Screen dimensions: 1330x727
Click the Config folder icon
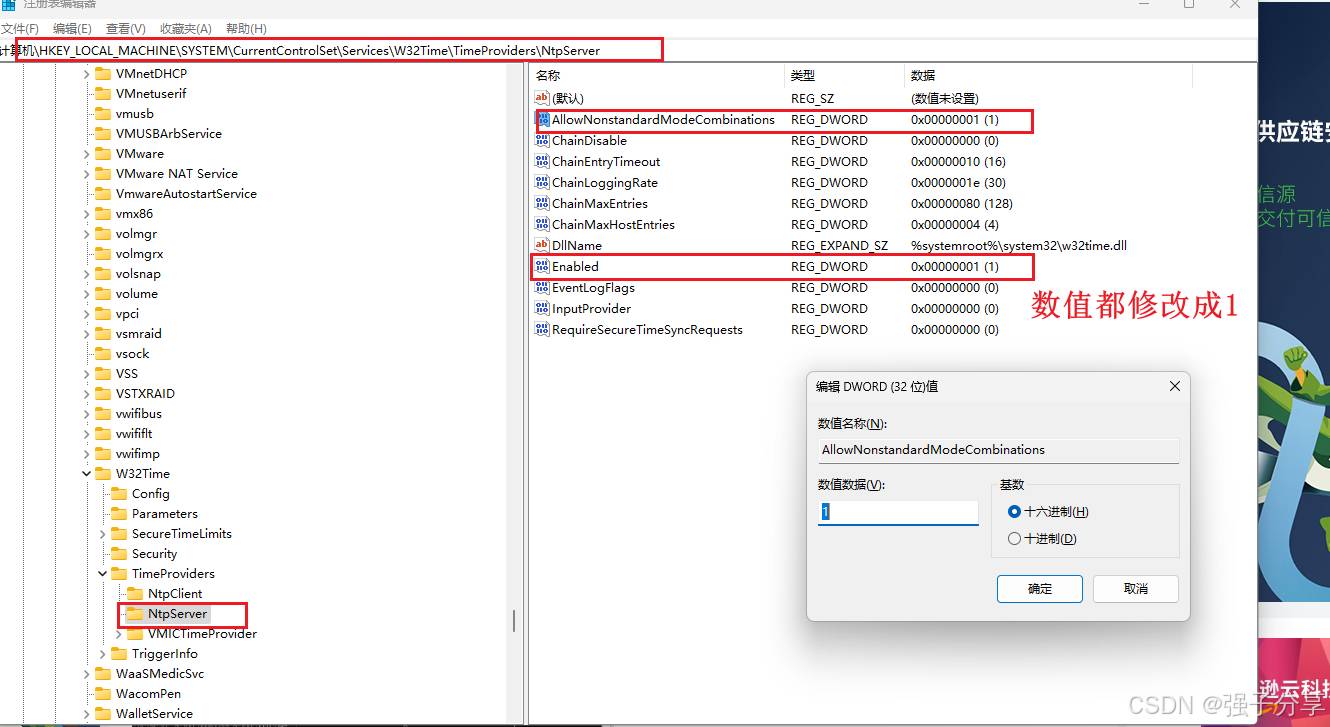point(119,493)
